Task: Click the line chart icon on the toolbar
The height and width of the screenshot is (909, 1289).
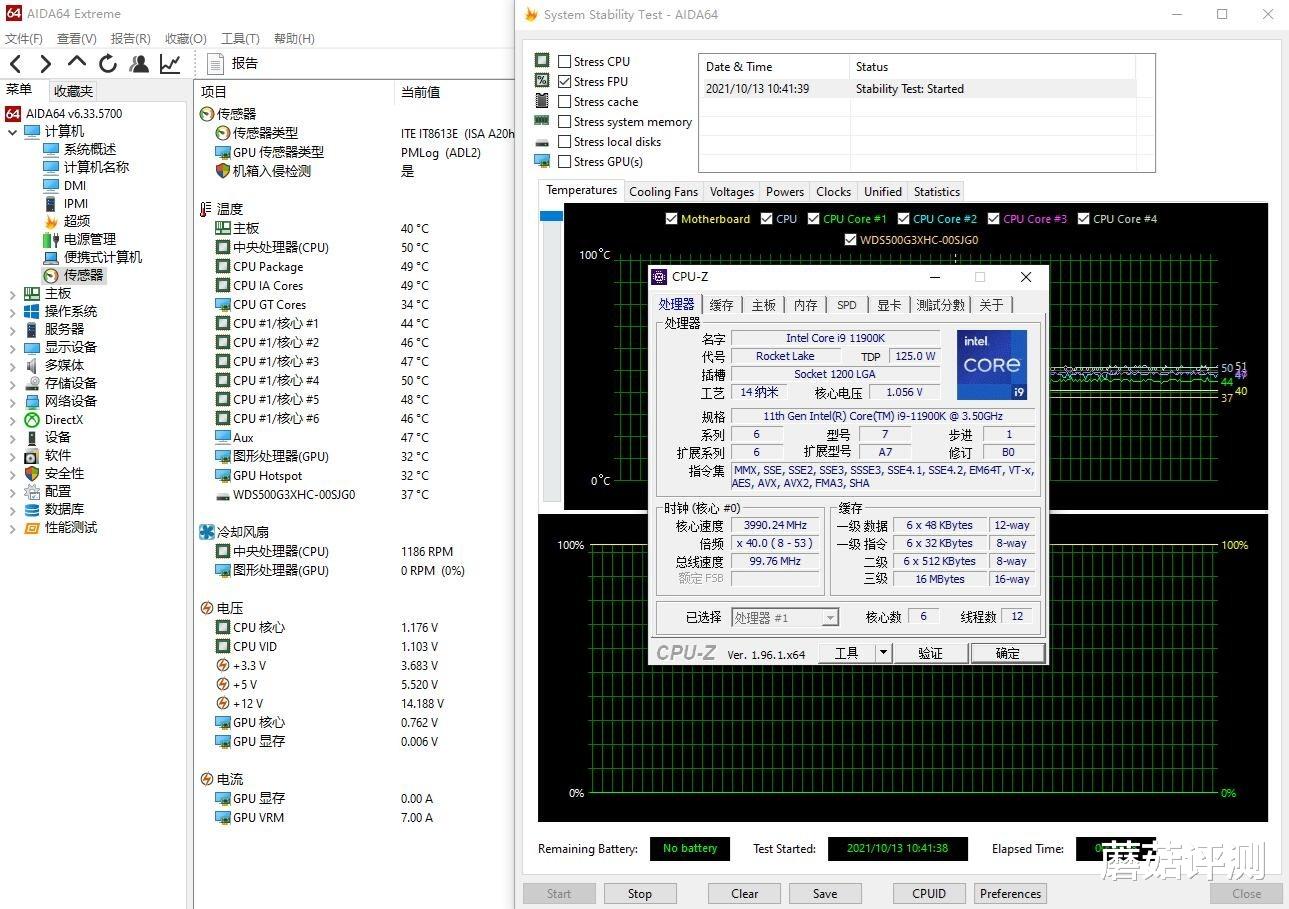Action: coord(170,62)
